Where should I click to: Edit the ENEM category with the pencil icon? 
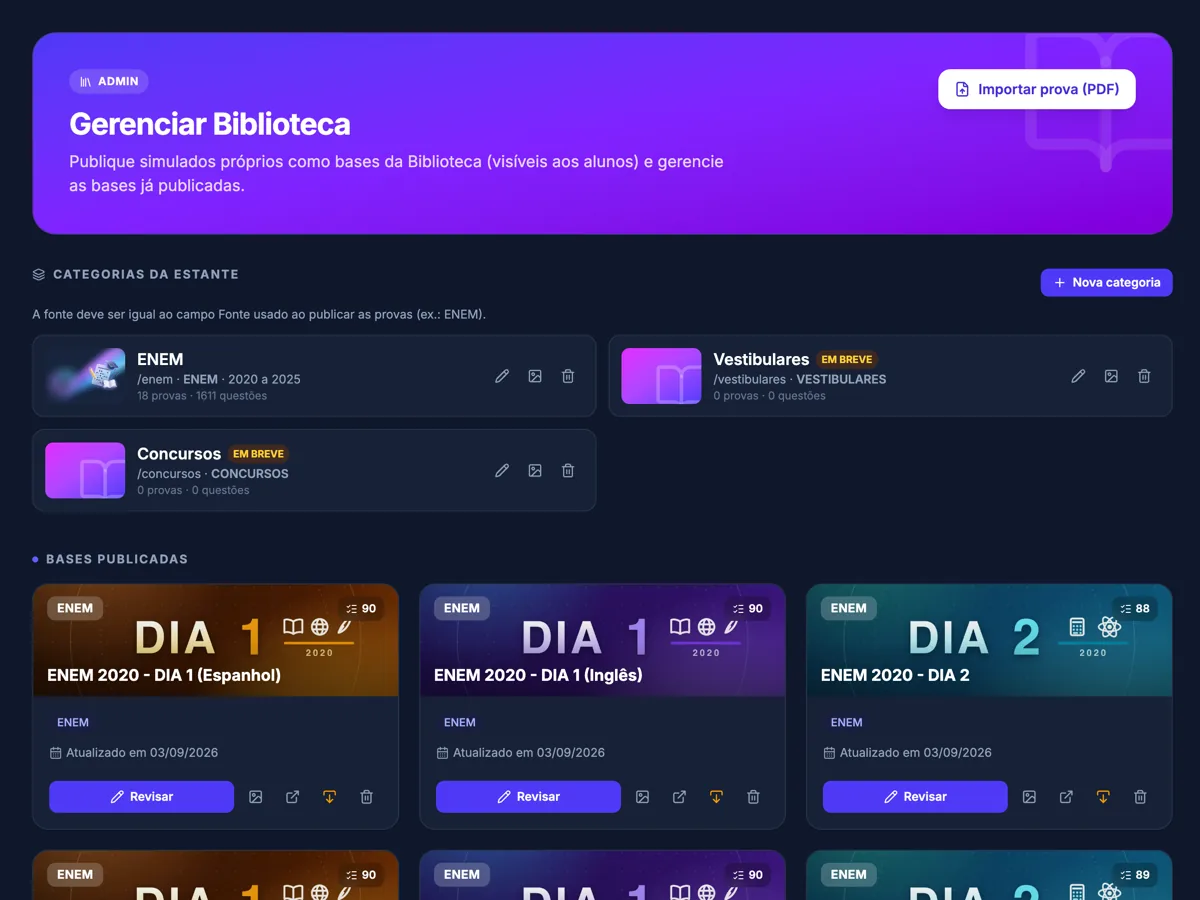pyautogui.click(x=502, y=376)
